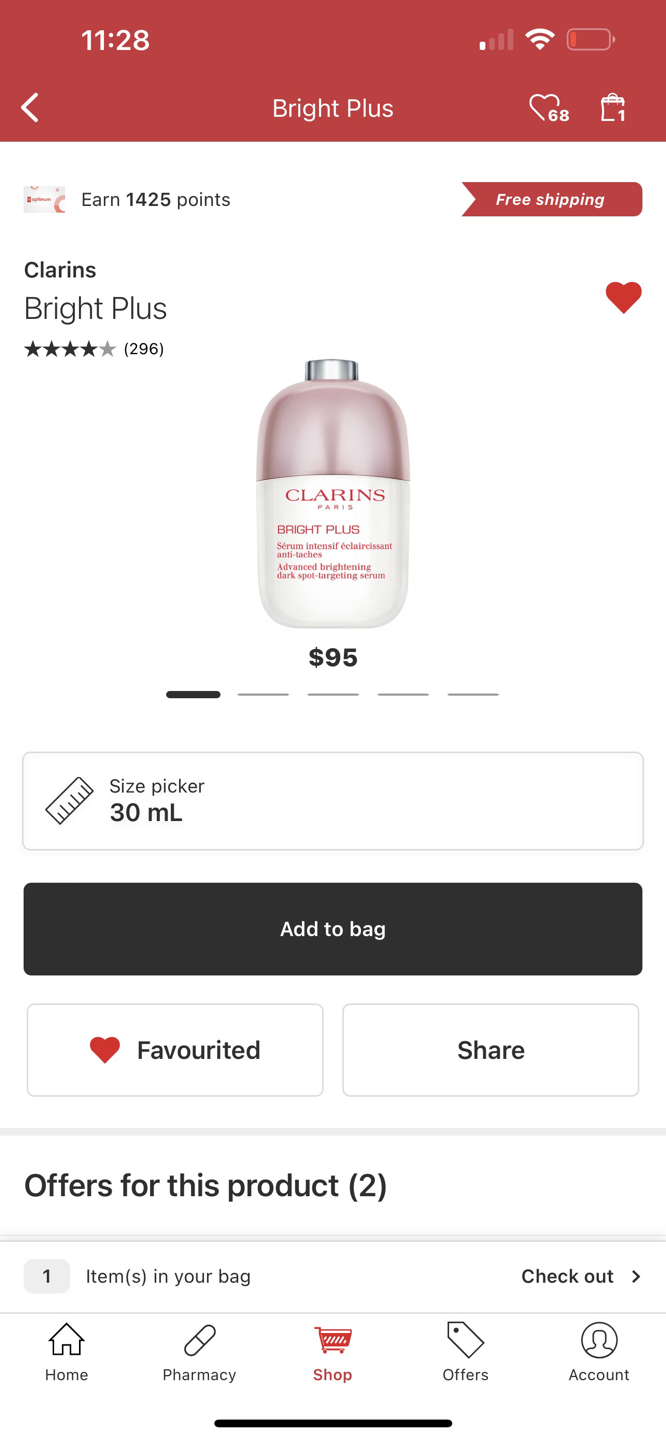666x1440 pixels.
Task: Open the wishlist heart showing 68 items
Action: (x=545, y=107)
